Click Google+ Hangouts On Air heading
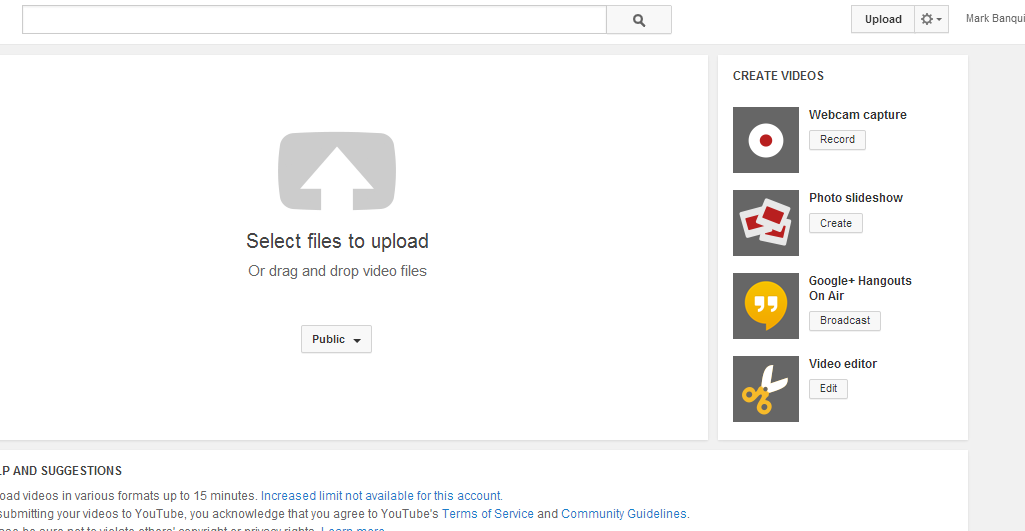Image resolution: width=1025 pixels, height=531 pixels. (x=860, y=288)
